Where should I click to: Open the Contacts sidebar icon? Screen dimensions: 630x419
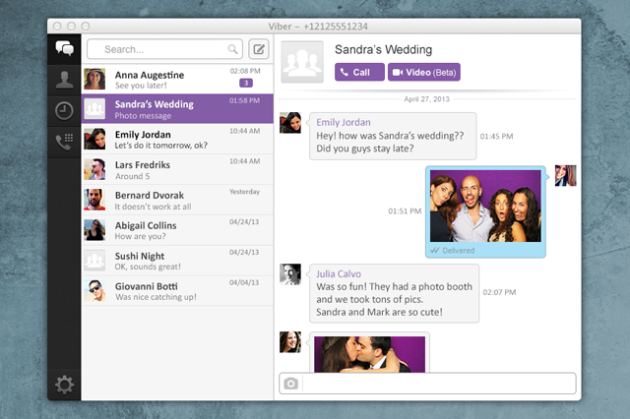(64, 79)
